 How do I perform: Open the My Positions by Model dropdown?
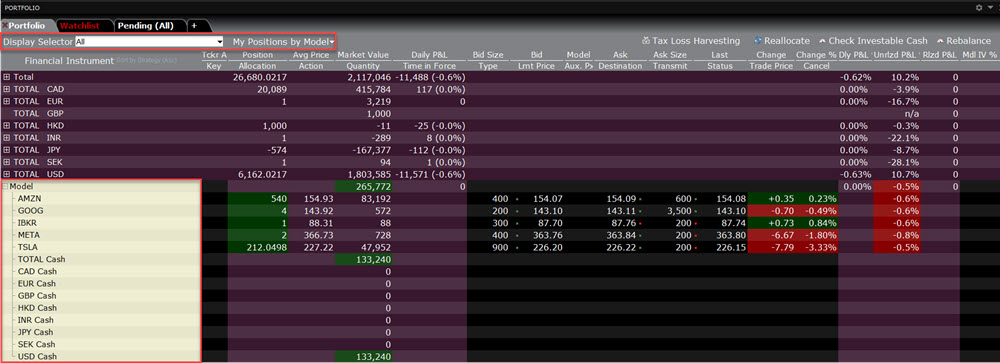click(283, 41)
